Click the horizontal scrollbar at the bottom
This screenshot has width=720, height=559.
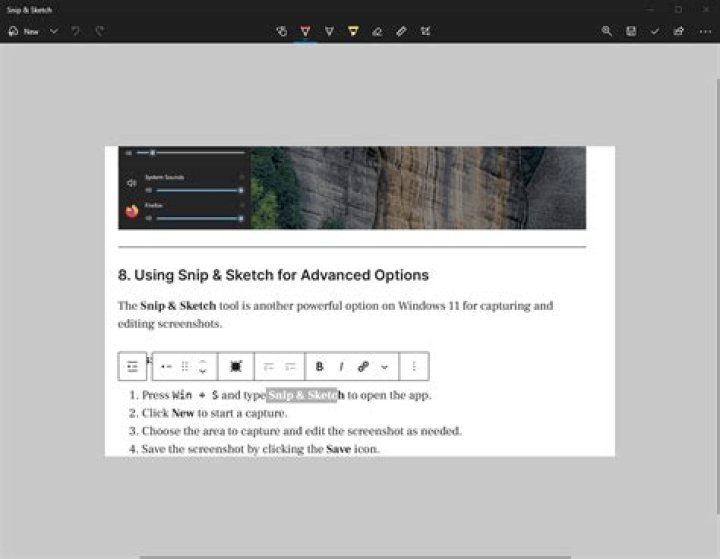(355, 557)
